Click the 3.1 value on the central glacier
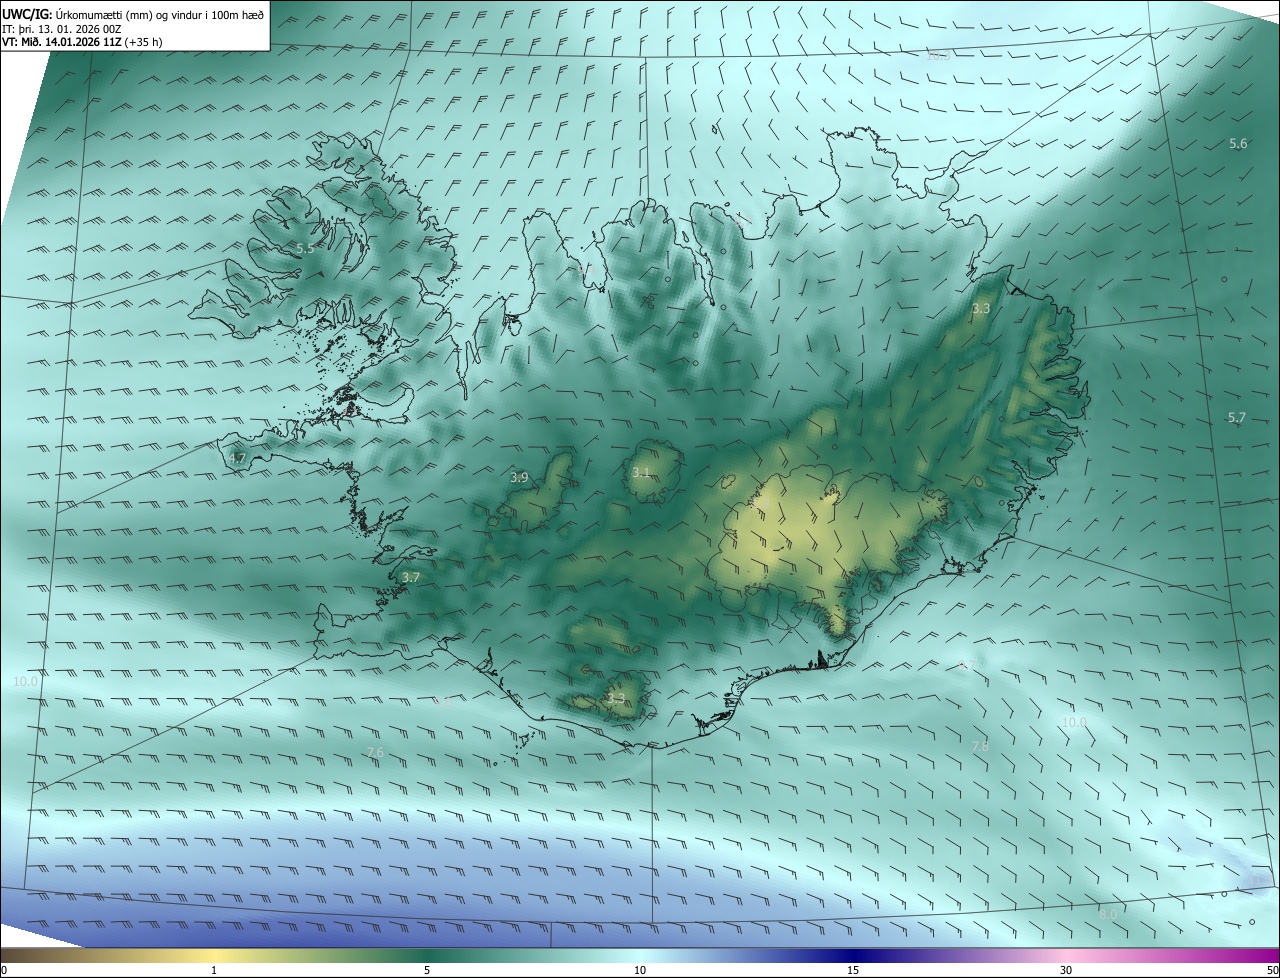1280x978 pixels. pos(641,472)
